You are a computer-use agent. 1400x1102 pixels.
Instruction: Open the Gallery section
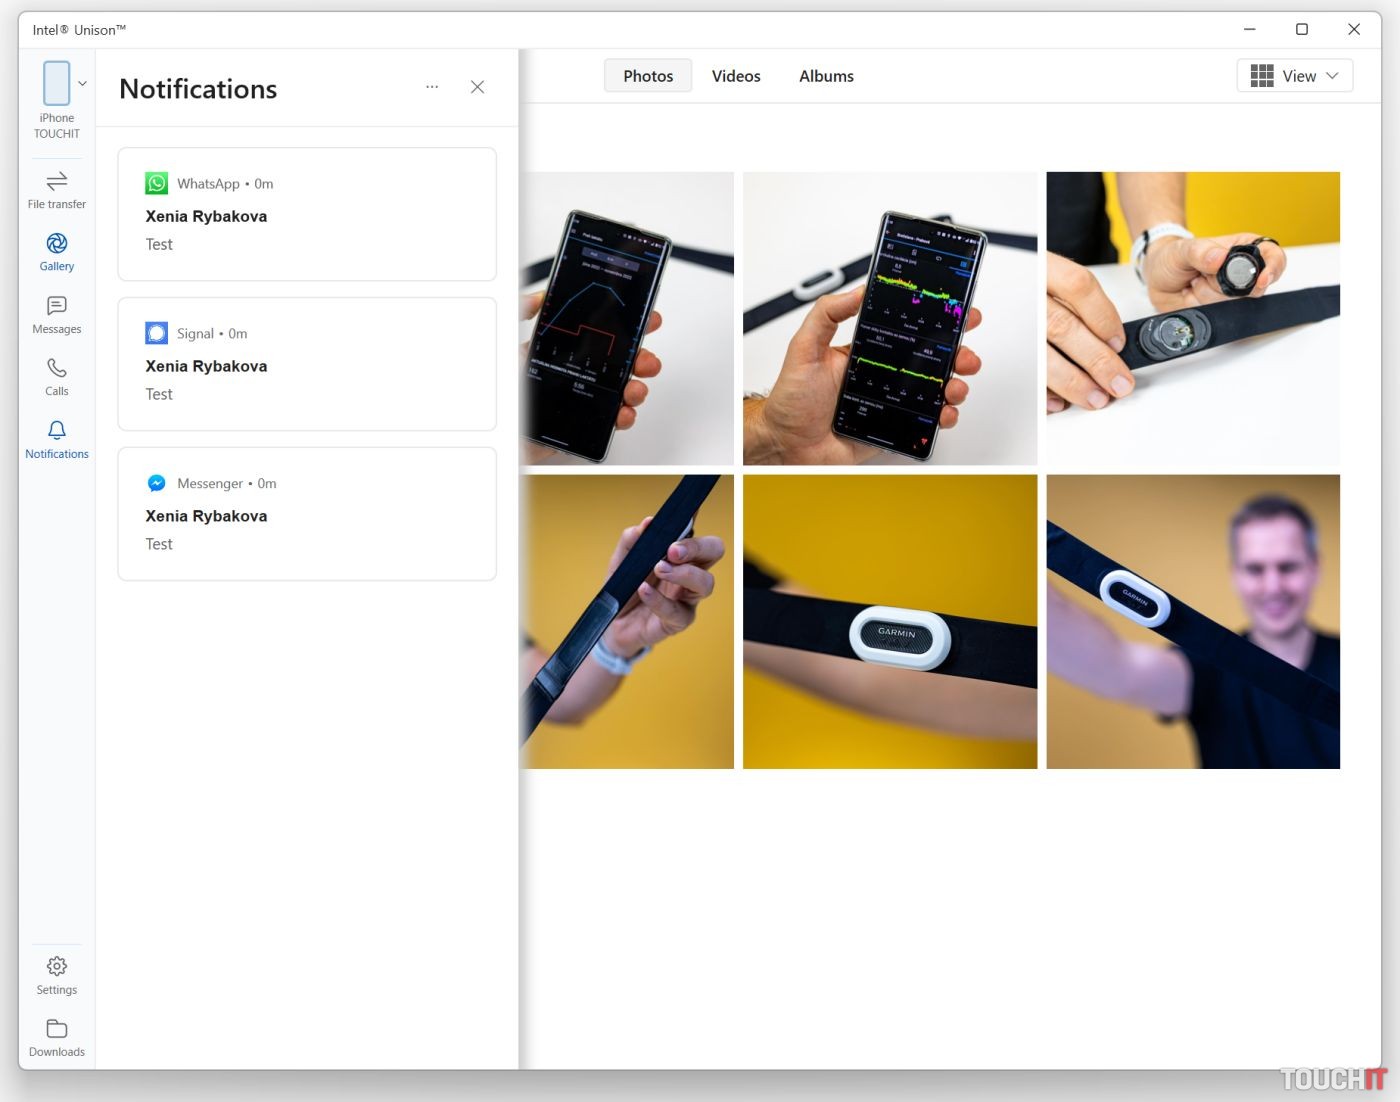tap(57, 252)
